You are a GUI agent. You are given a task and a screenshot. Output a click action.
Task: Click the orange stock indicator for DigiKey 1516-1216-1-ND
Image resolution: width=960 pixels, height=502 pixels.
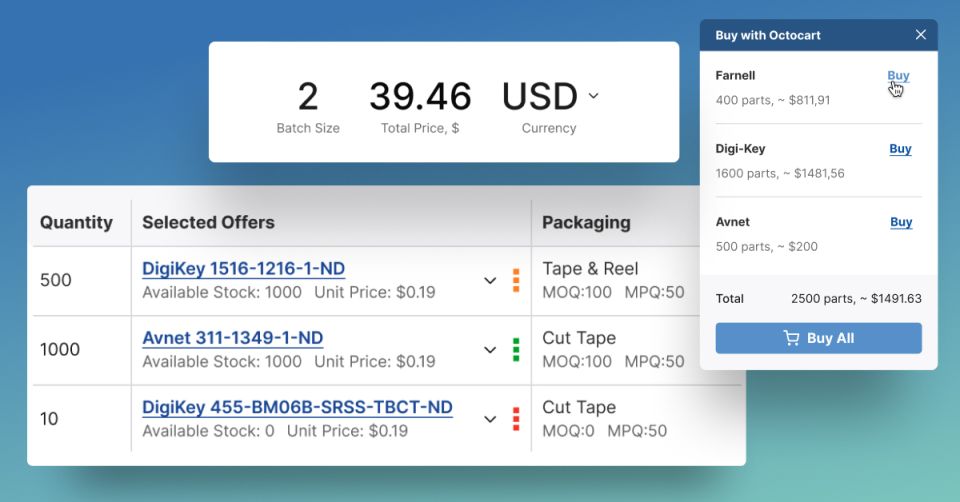(x=516, y=280)
